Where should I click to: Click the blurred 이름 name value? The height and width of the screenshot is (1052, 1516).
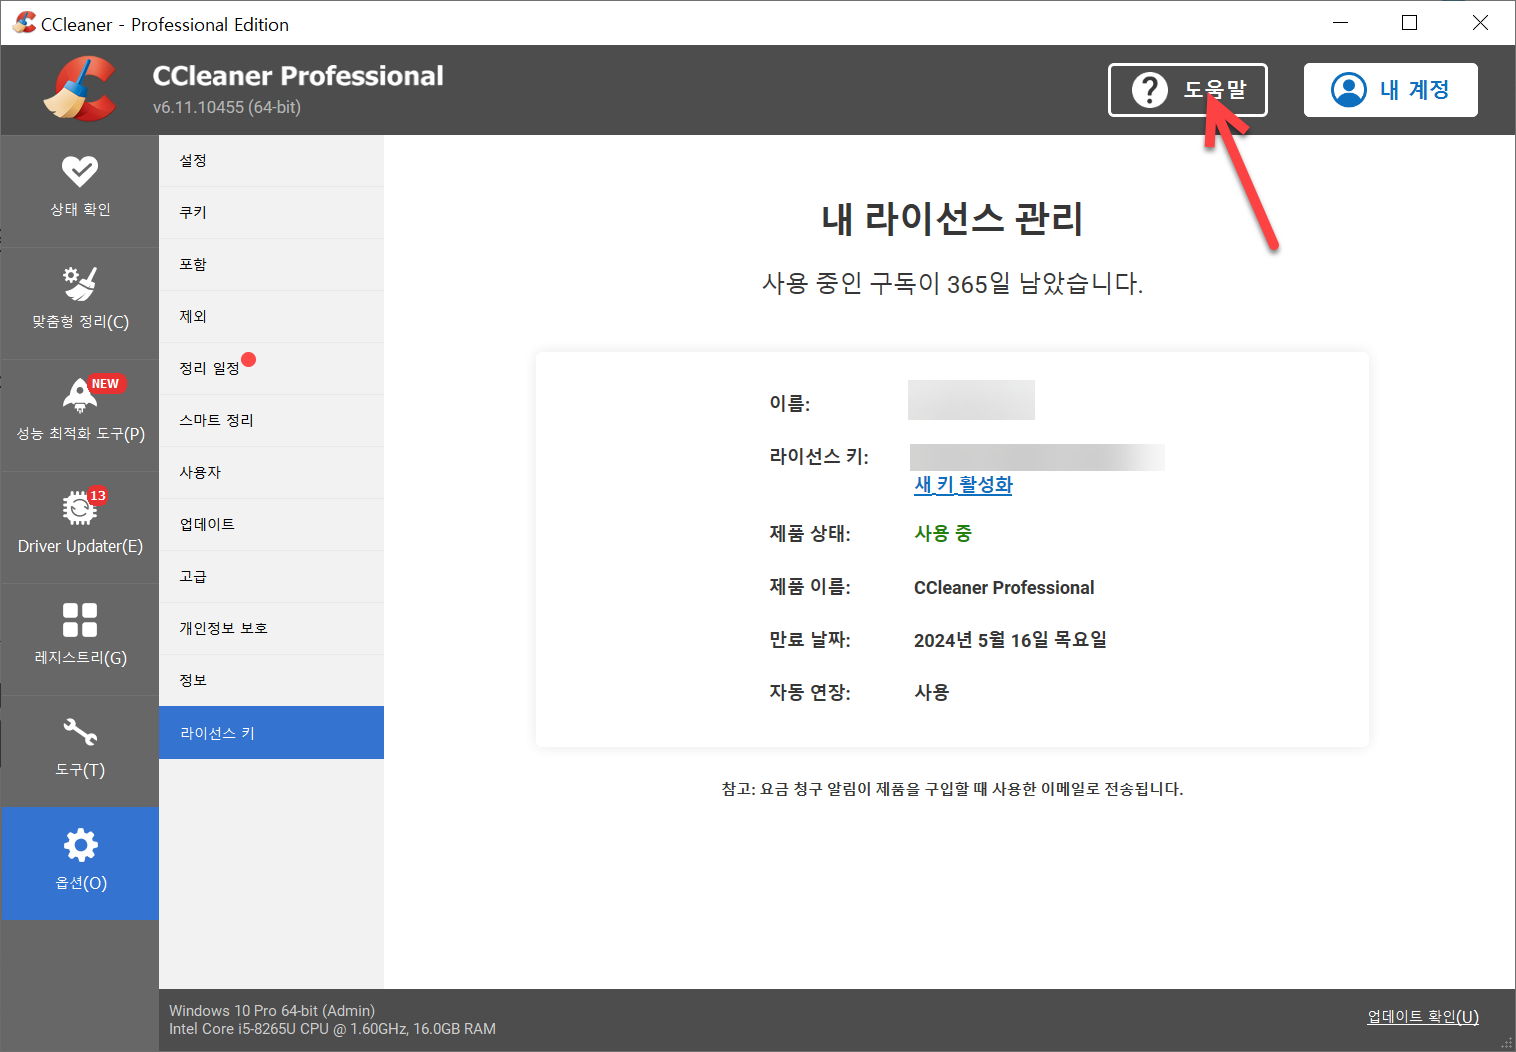coord(971,400)
